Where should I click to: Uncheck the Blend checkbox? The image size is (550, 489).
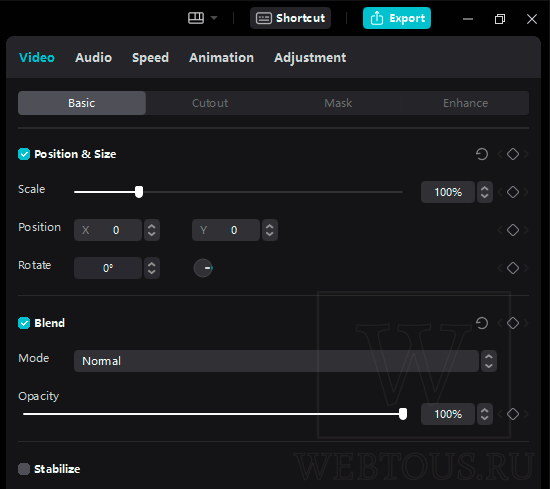point(24,323)
